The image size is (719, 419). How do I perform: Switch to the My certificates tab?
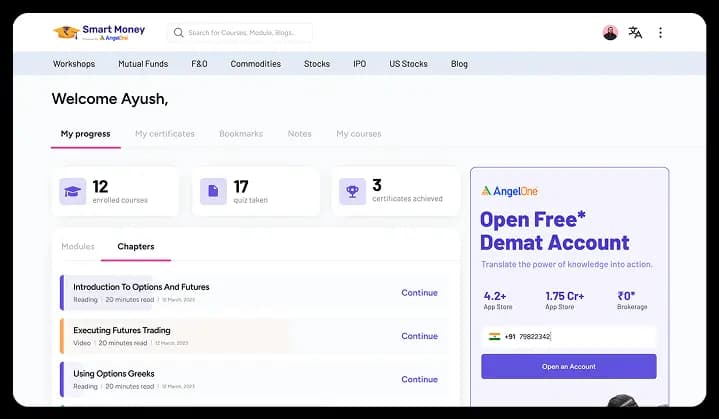pyautogui.click(x=165, y=134)
